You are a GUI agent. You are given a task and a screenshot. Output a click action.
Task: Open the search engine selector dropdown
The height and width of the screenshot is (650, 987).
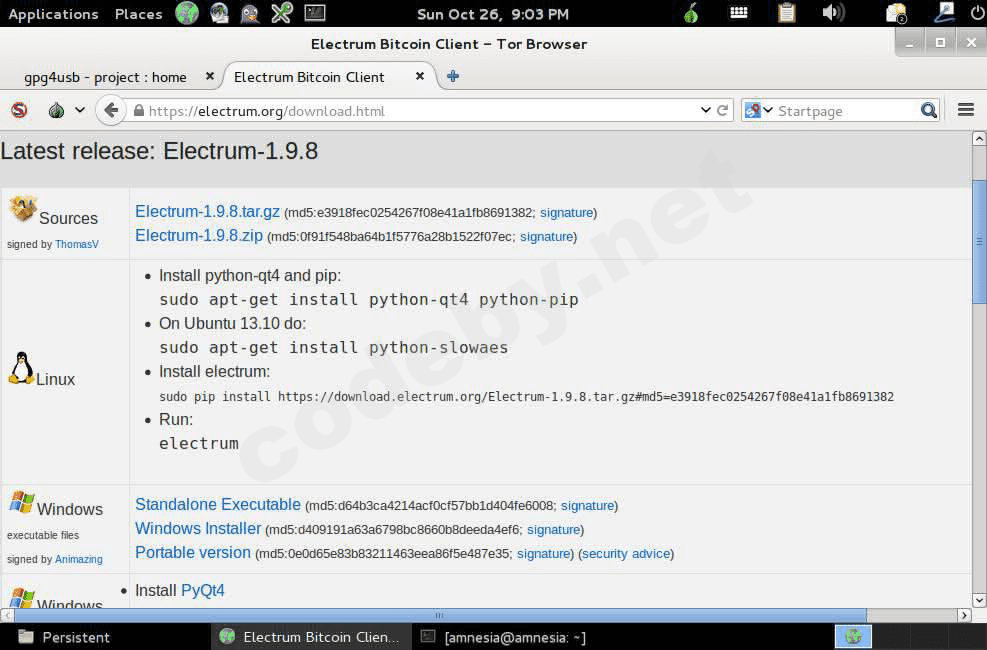tap(759, 111)
